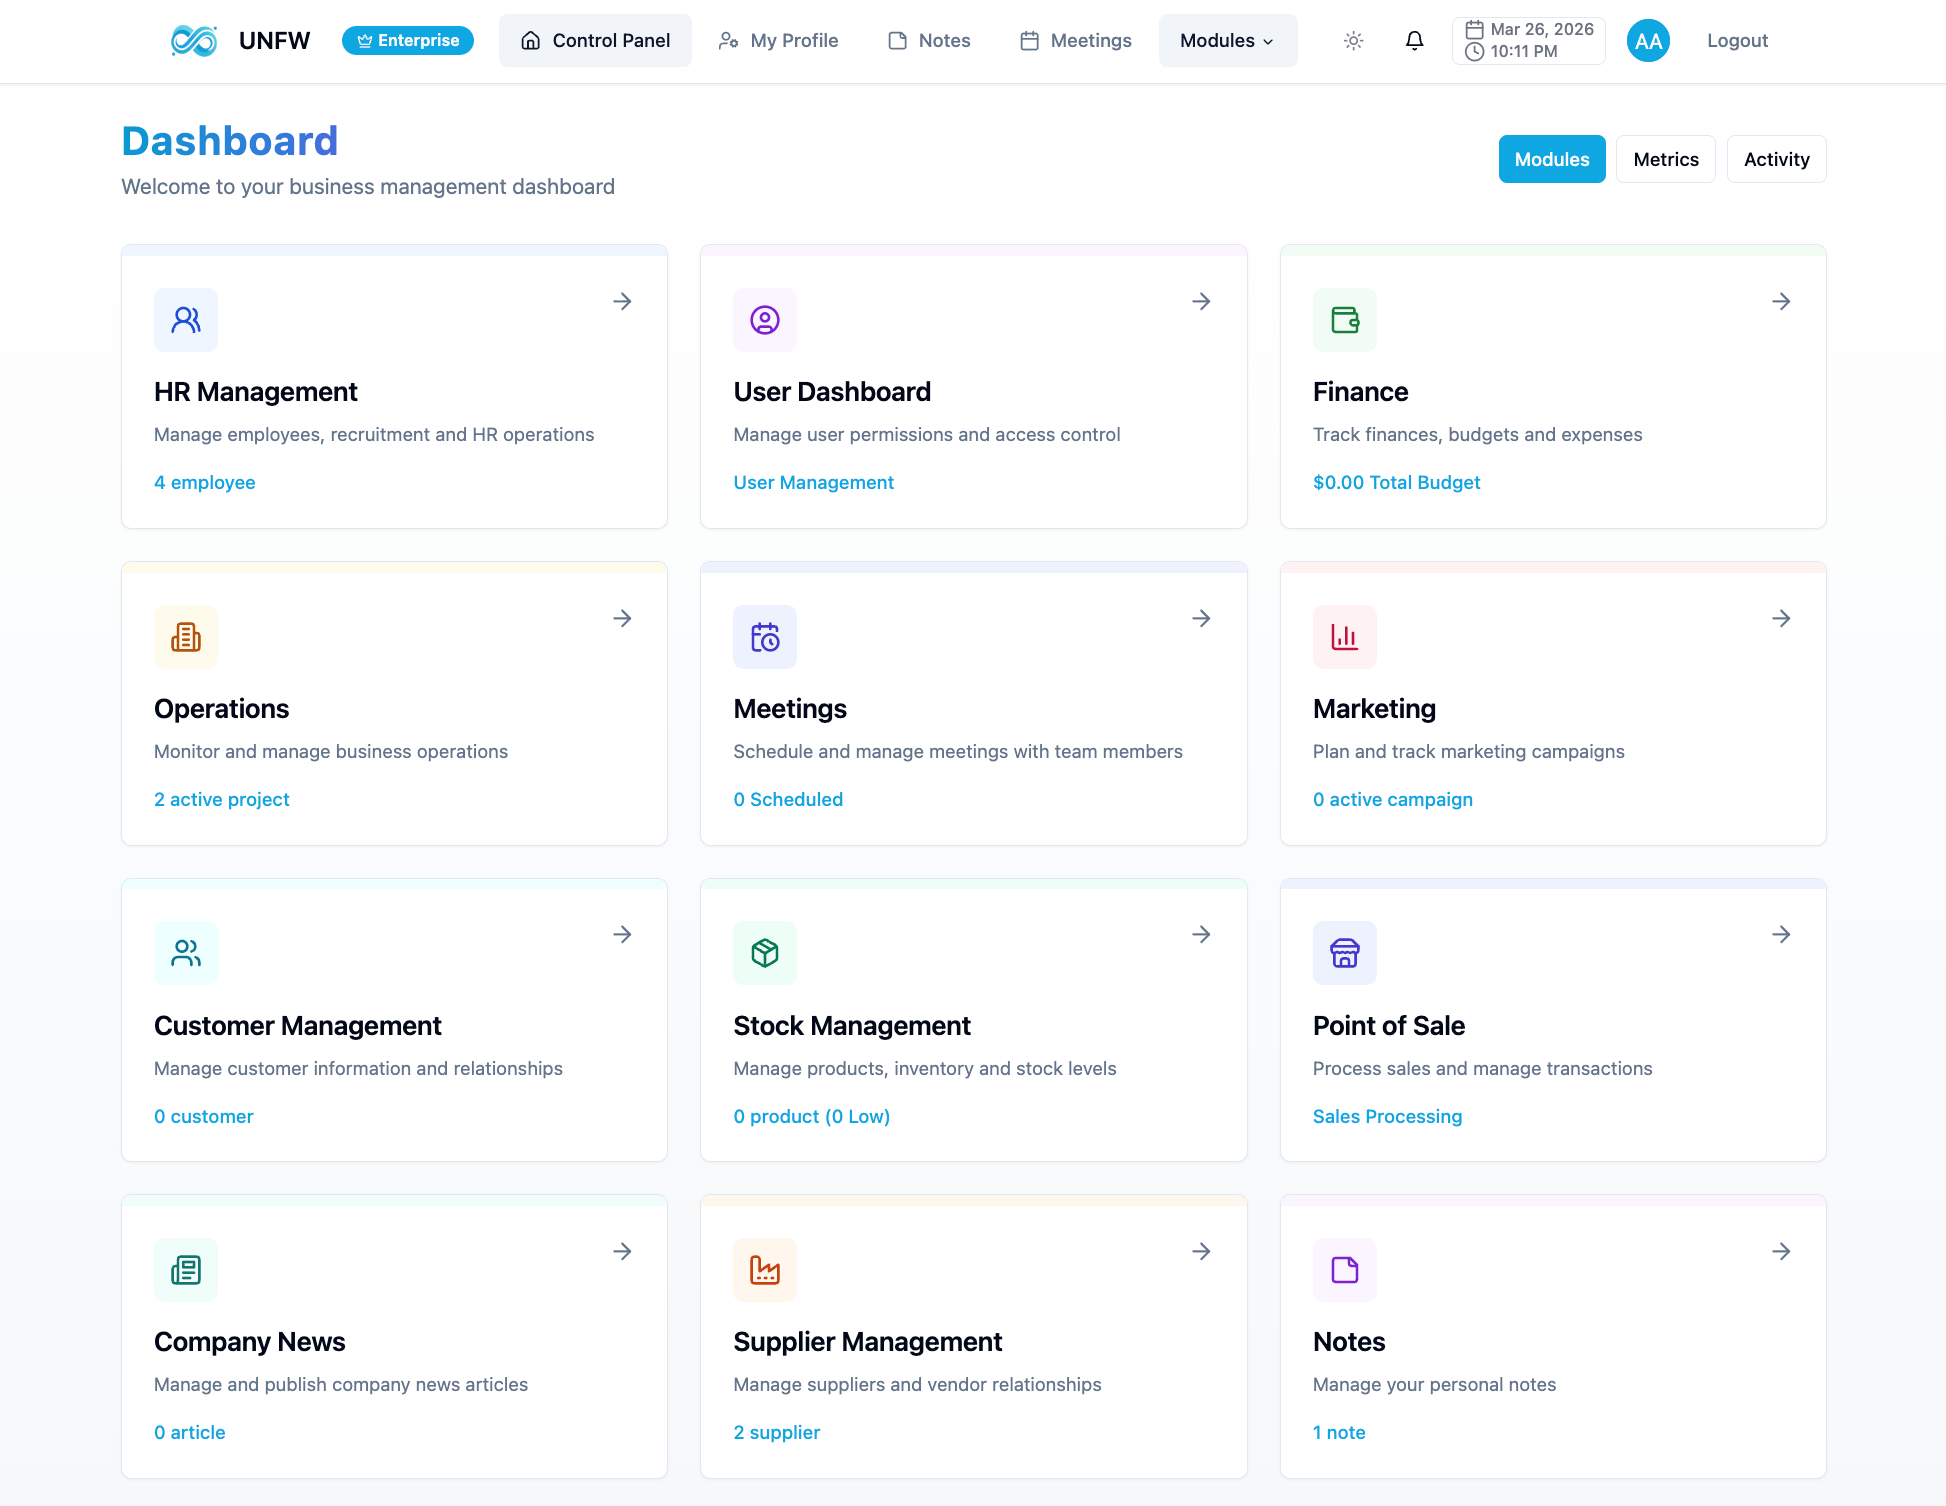Open the Customer Management card arrow

pyautogui.click(x=622, y=934)
